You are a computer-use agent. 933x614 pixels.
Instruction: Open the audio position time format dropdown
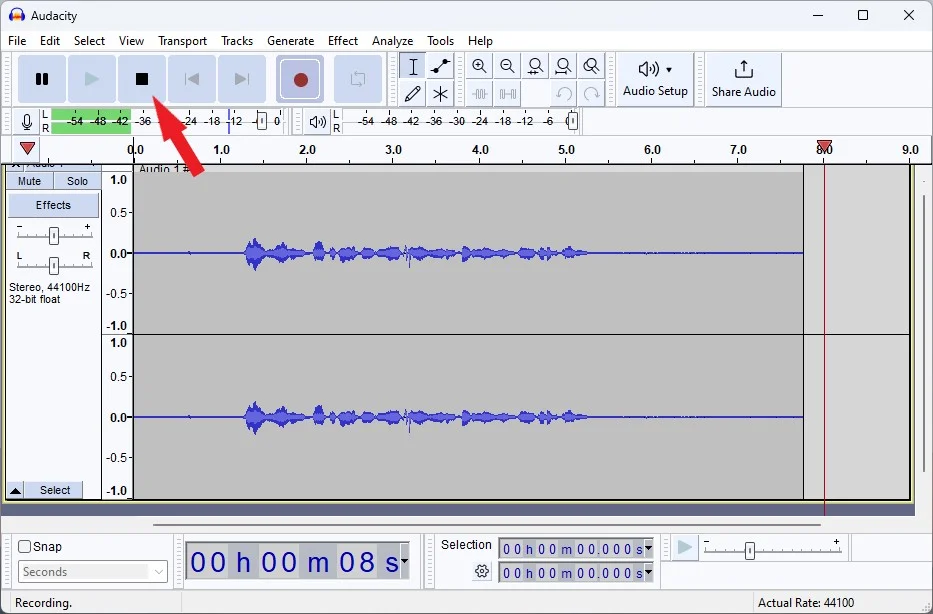point(403,563)
